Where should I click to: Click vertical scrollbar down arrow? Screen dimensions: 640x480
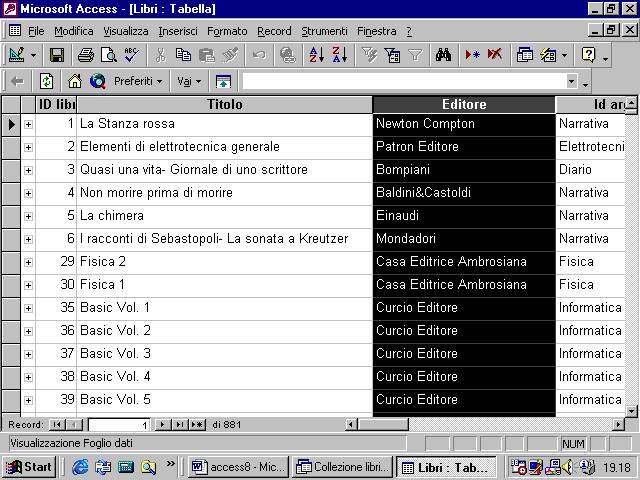point(631,411)
